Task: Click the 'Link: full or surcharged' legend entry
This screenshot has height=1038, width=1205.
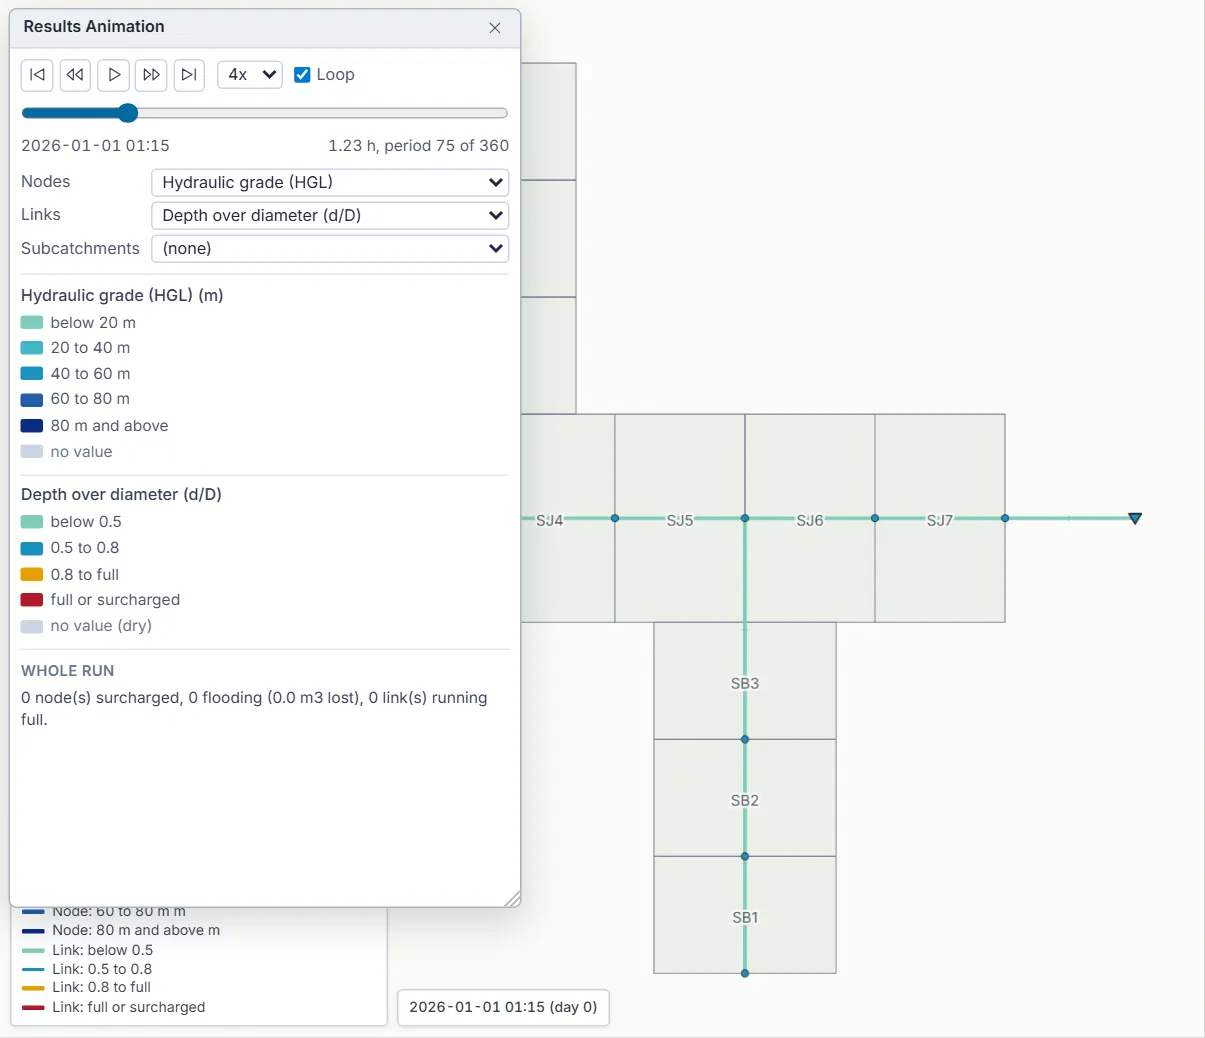Action: tap(113, 1007)
